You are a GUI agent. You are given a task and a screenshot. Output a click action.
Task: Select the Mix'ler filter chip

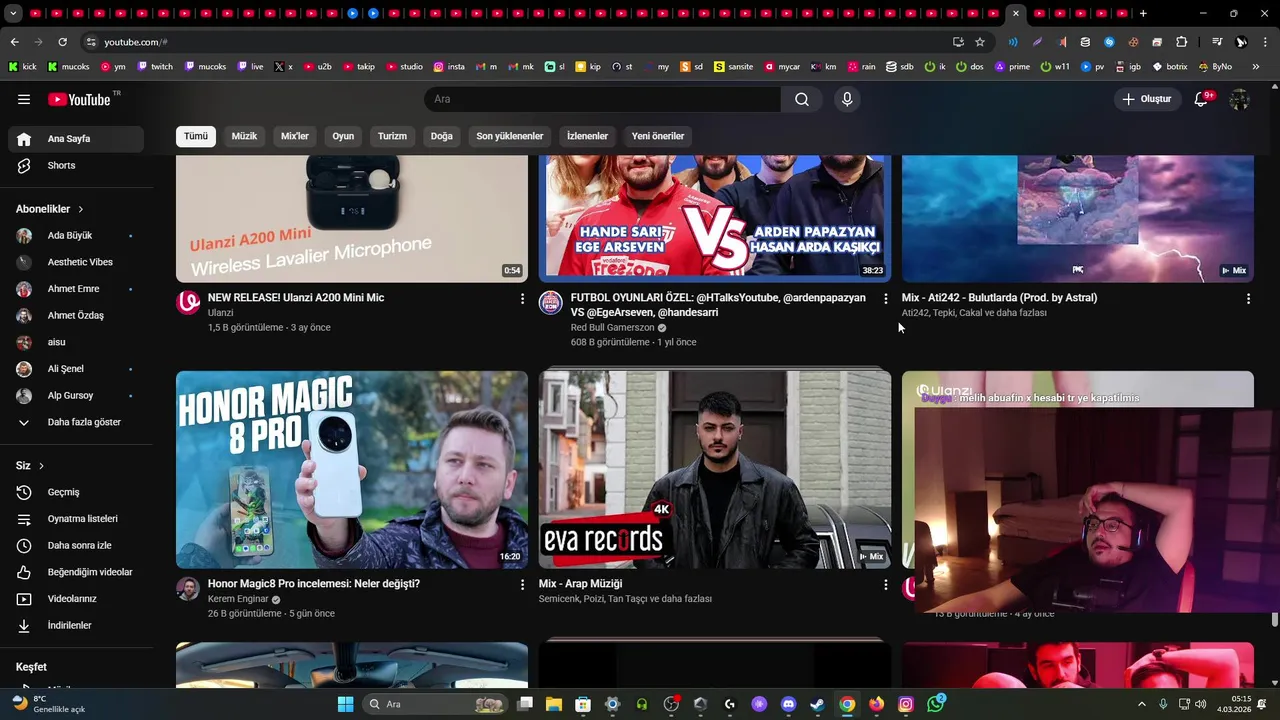(x=295, y=136)
